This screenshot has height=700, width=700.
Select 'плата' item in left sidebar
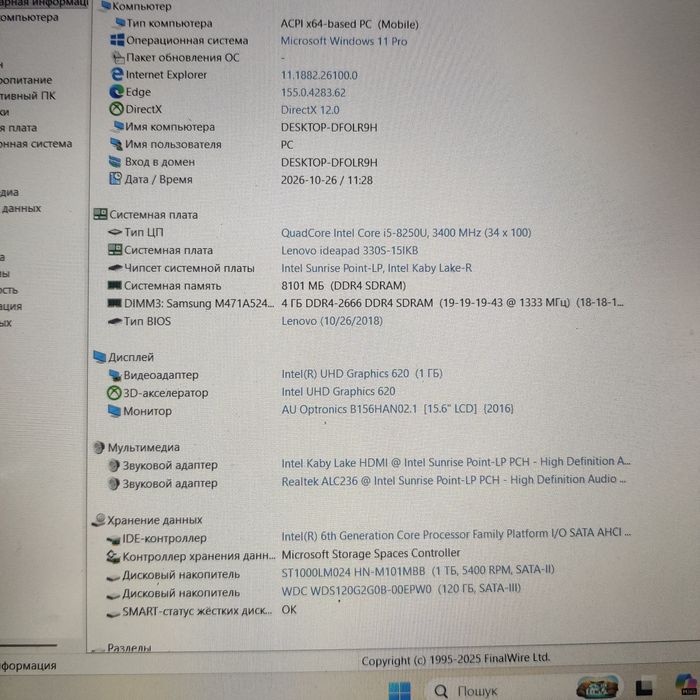pyautogui.click(x=19, y=128)
